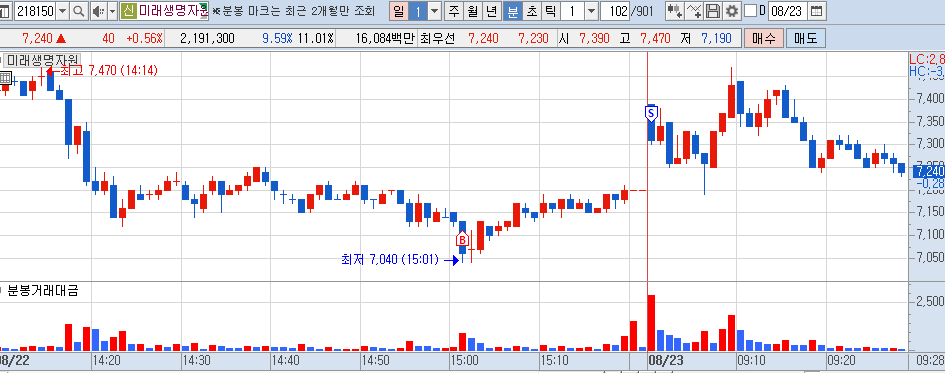Click the speaker sound alert icon

click(x=99, y=11)
